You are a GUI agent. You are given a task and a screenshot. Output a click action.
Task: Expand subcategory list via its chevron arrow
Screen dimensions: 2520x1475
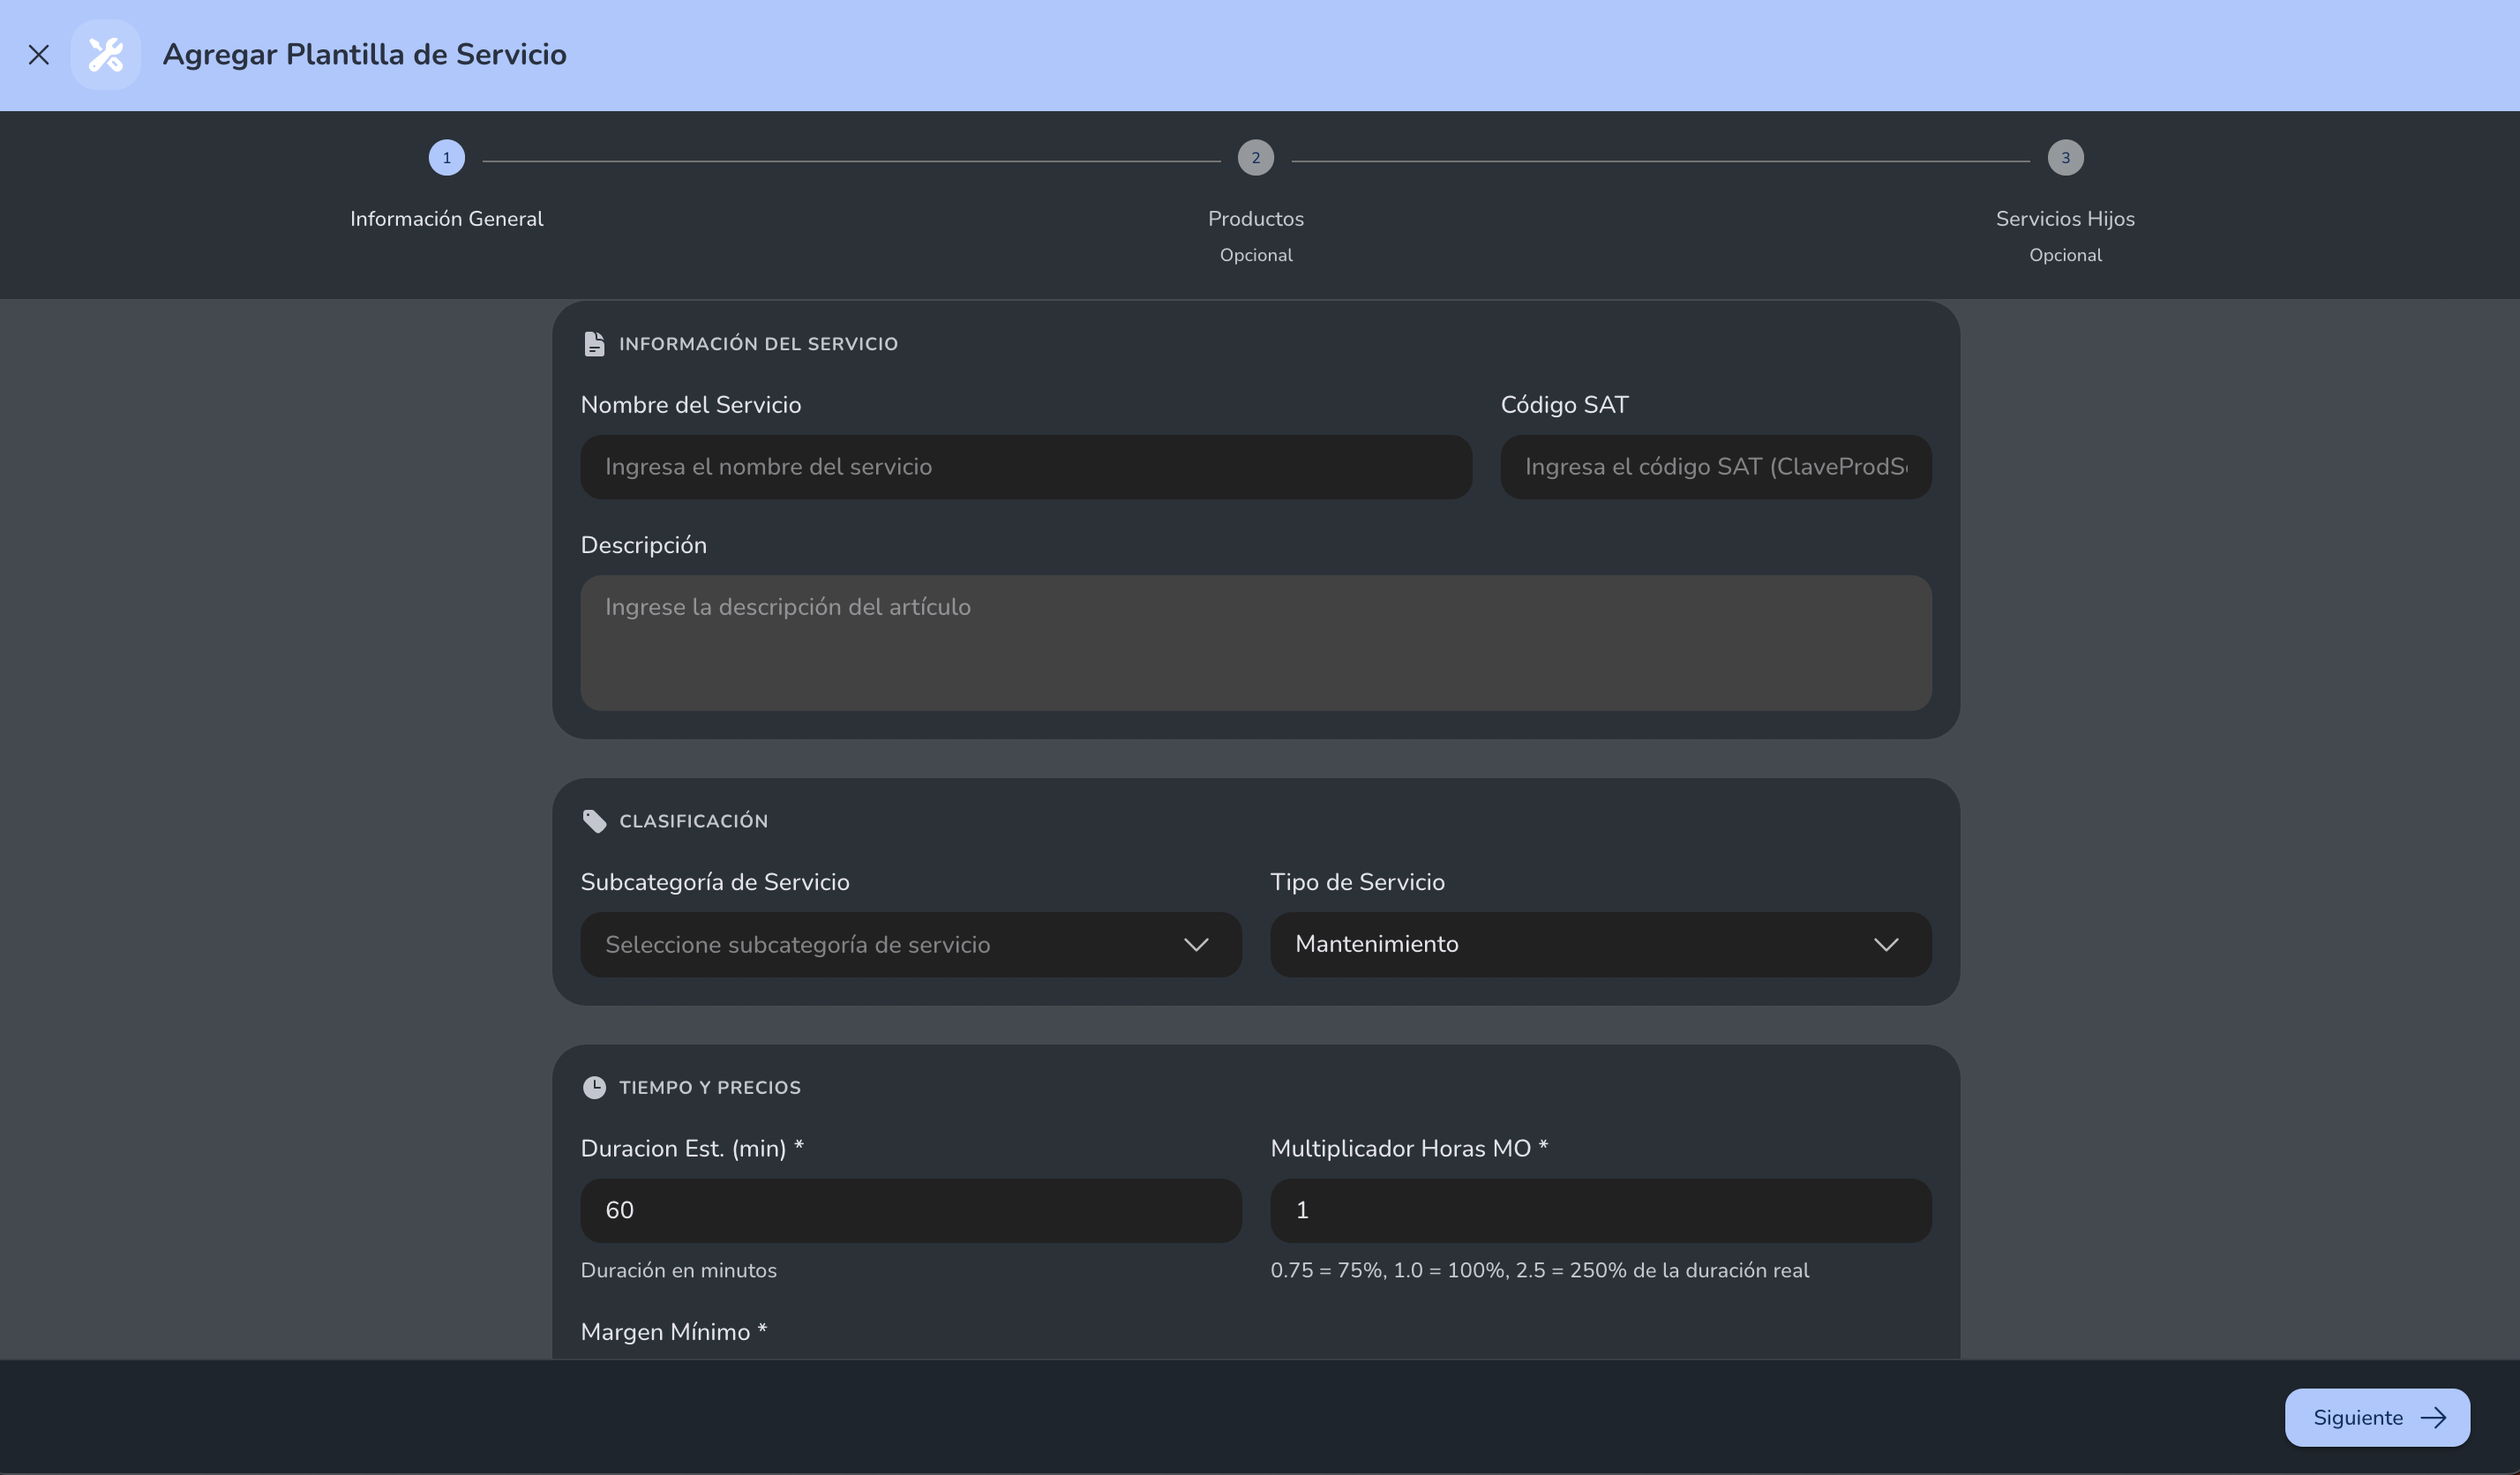click(1196, 945)
